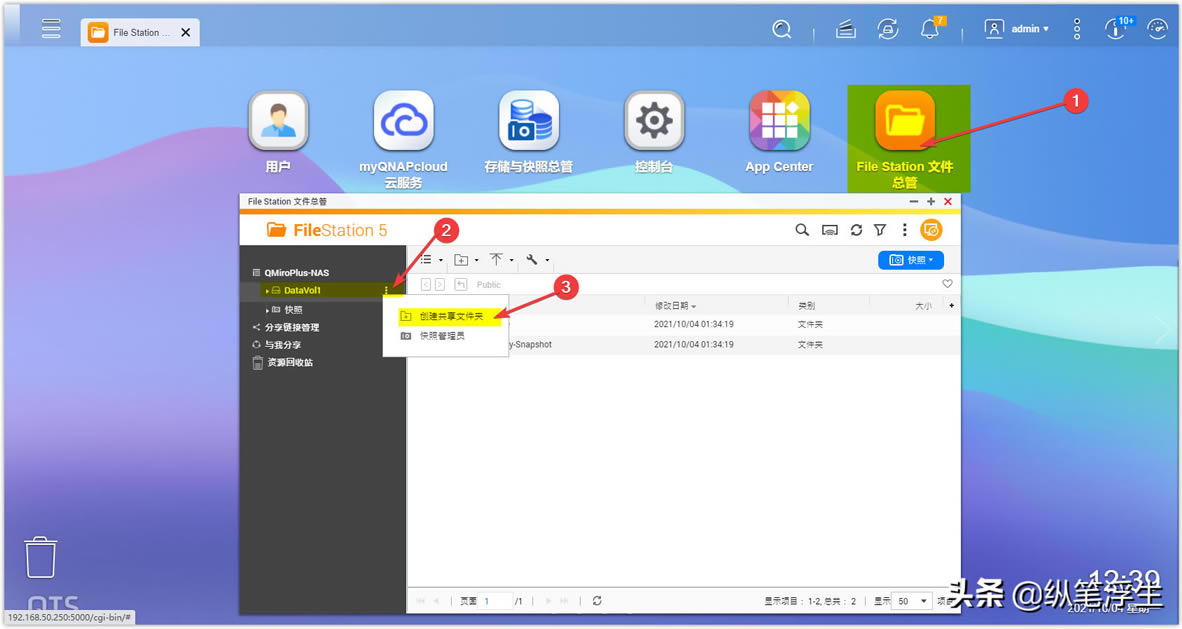Go back using the left navigation arrow
Image resolution: width=1182 pixels, height=629 pixels.
tap(426, 284)
